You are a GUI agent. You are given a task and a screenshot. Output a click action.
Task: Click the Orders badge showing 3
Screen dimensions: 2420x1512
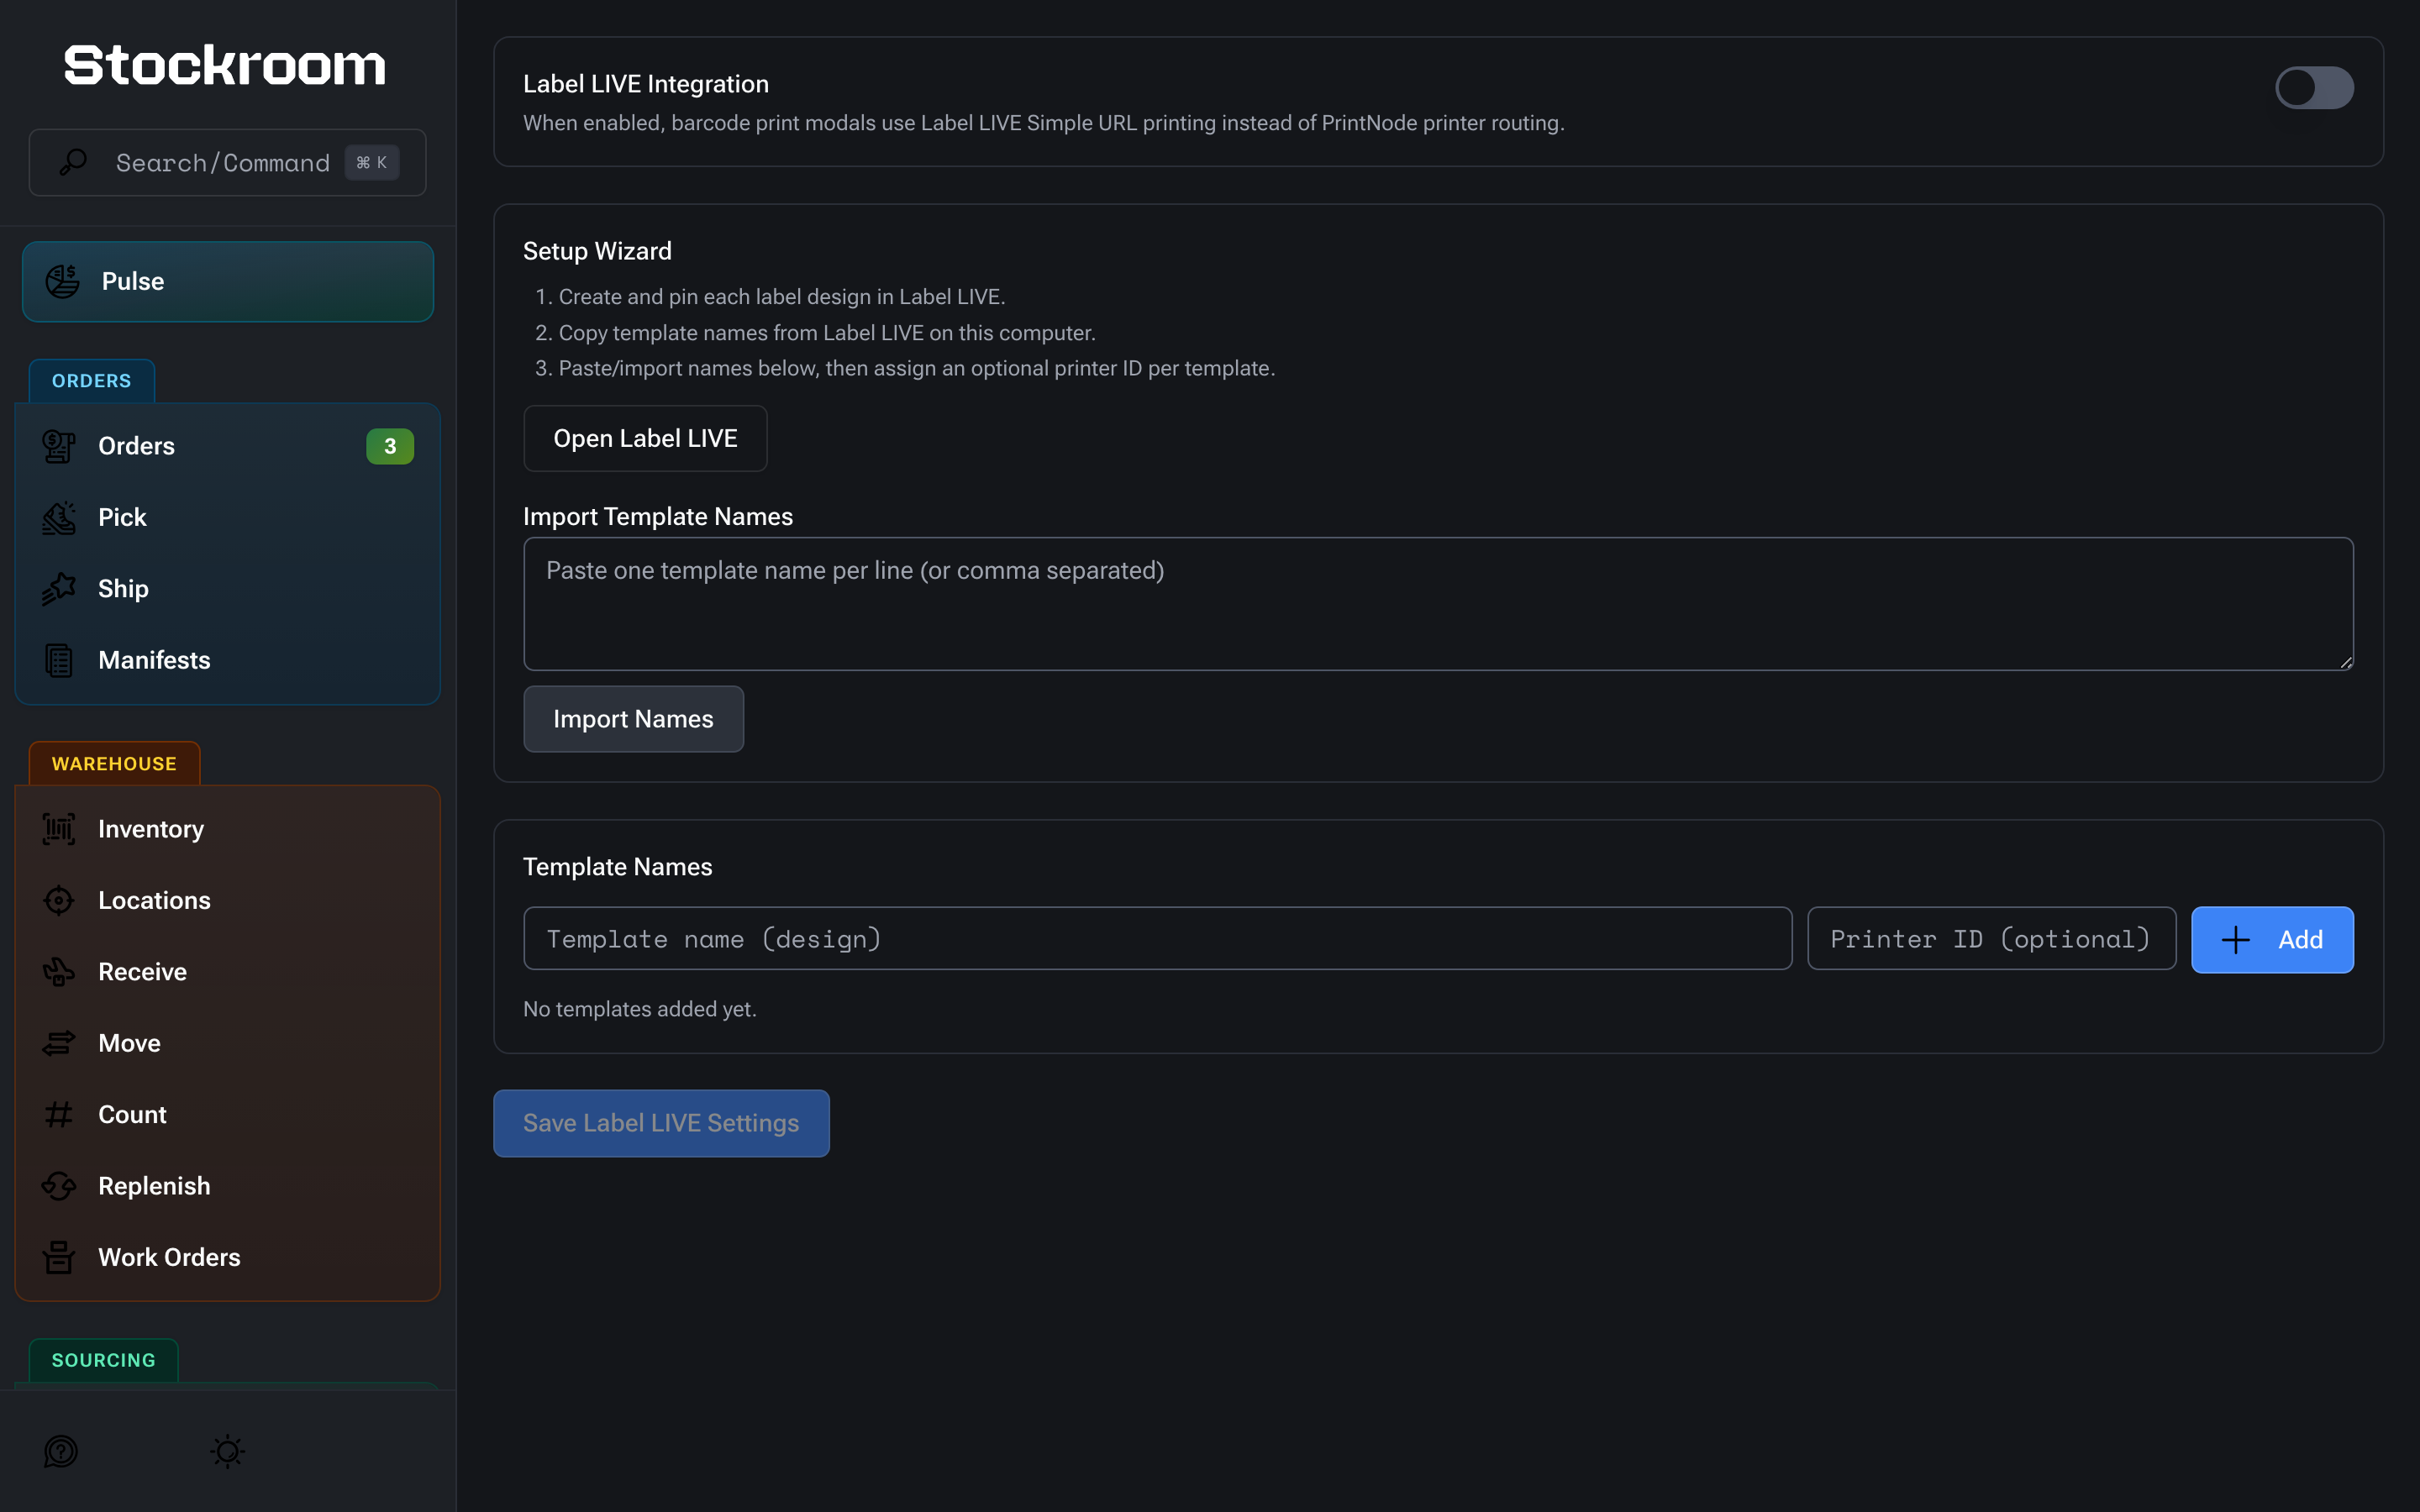point(390,446)
